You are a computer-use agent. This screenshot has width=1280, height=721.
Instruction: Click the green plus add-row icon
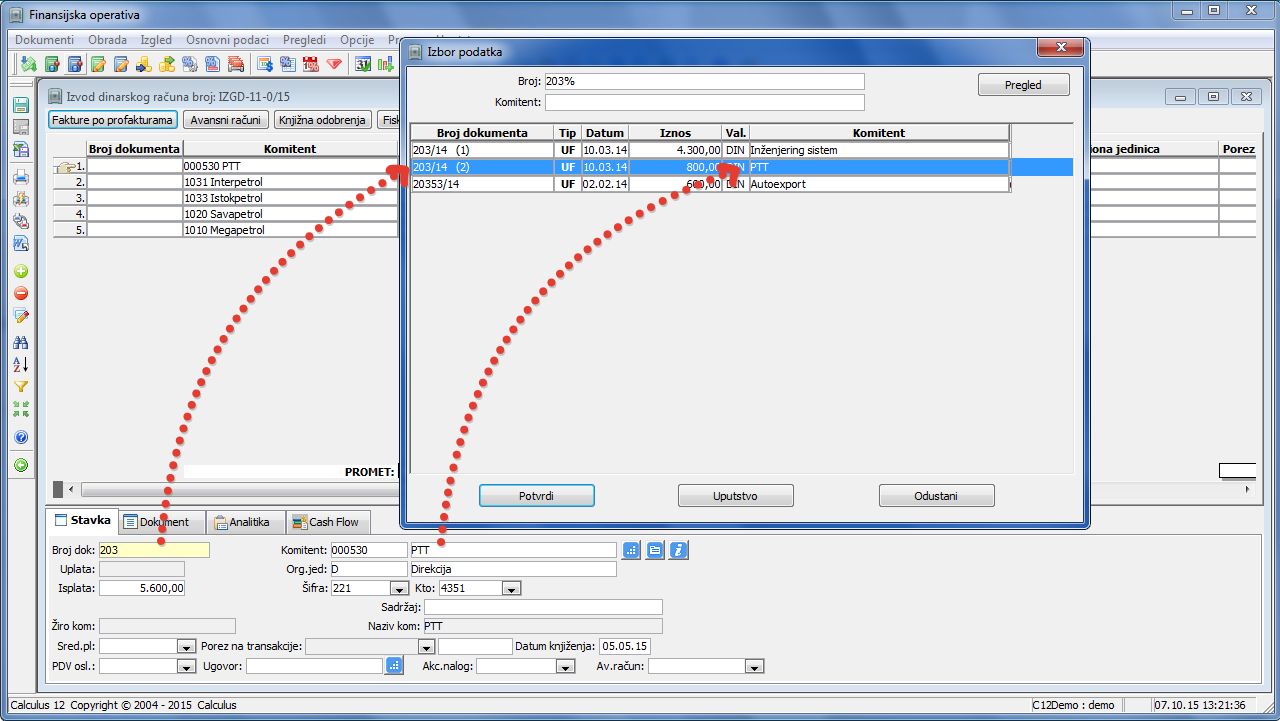click(x=21, y=272)
